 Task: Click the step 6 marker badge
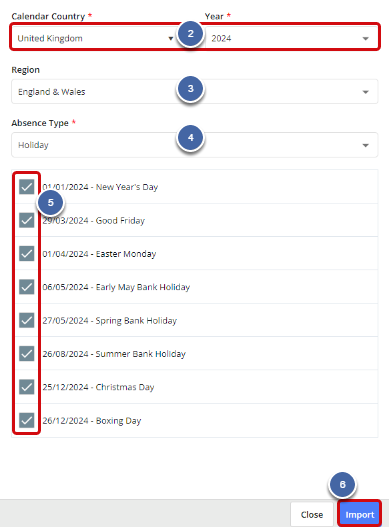pos(342,485)
